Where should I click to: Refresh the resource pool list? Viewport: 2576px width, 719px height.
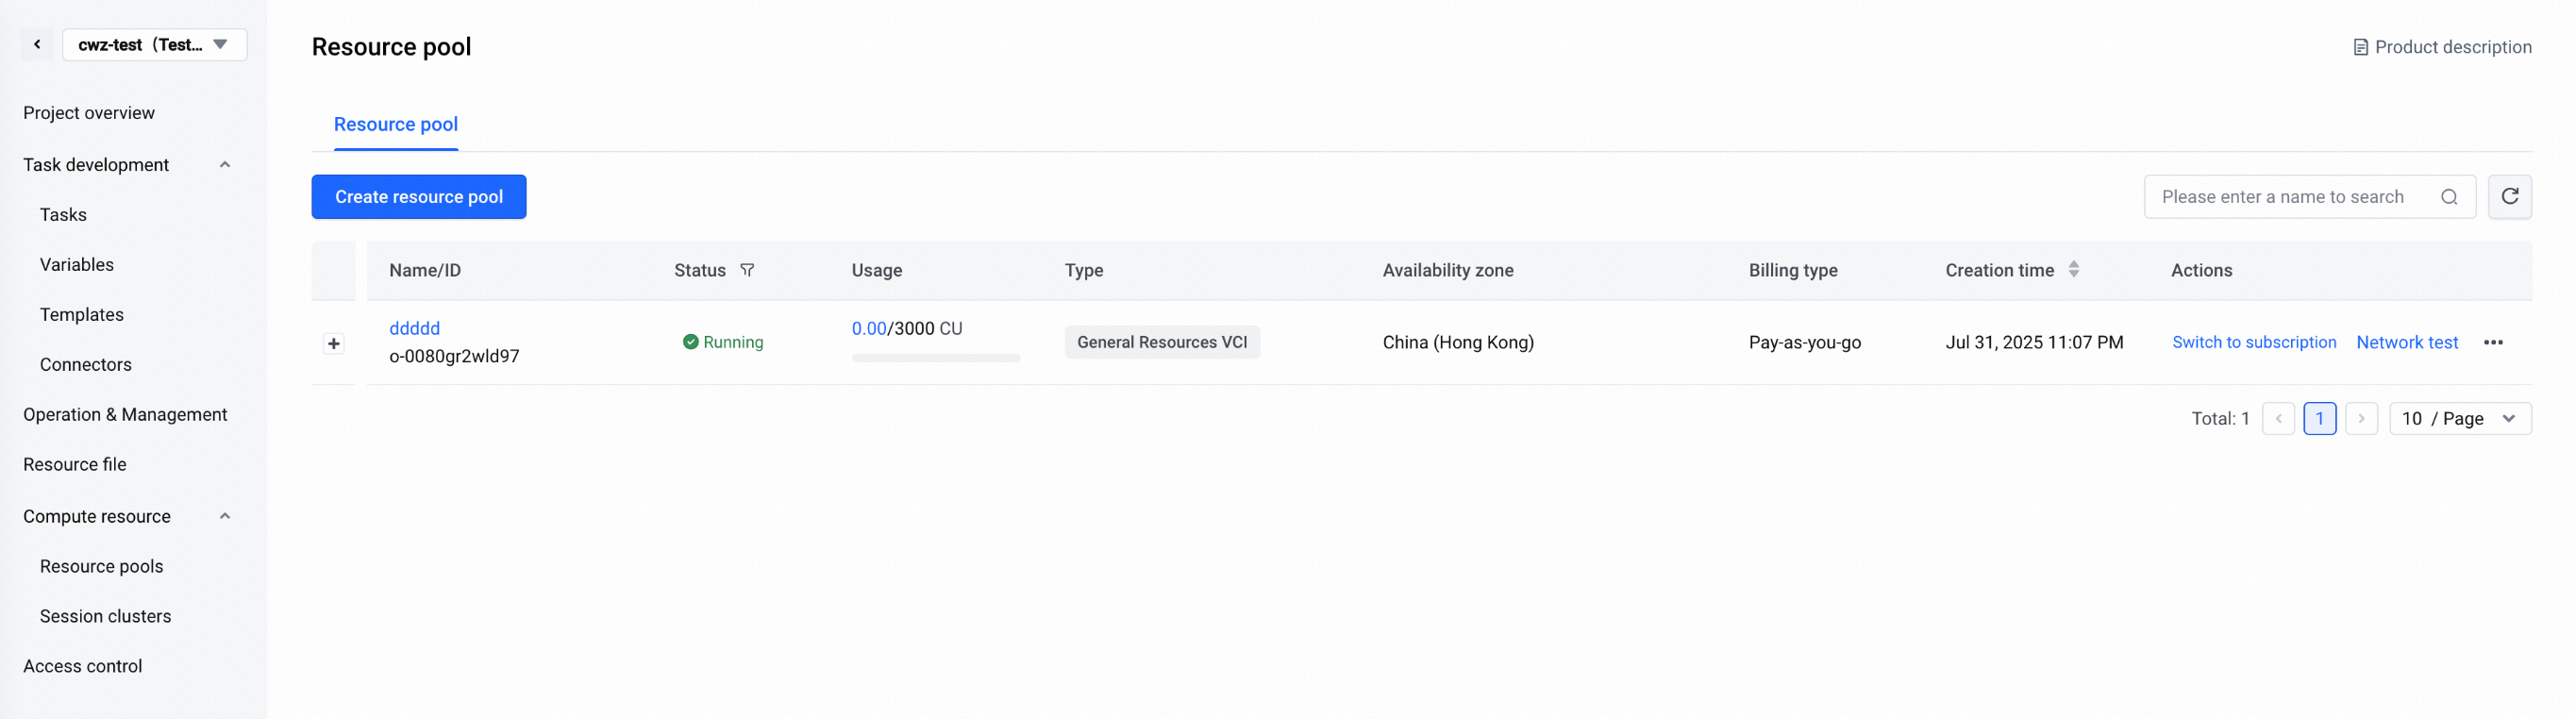tap(2510, 197)
